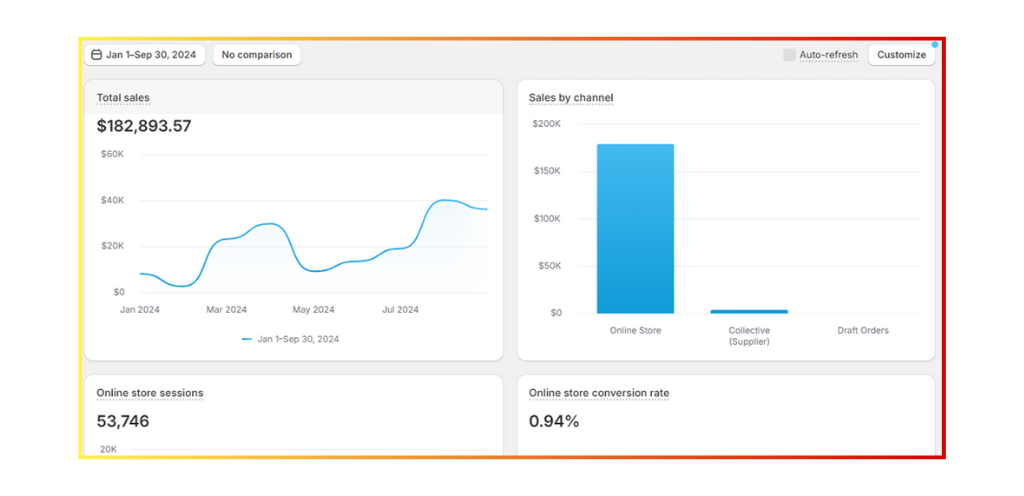
Task: Click the blue legend line marker icon
Action: tap(247, 339)
